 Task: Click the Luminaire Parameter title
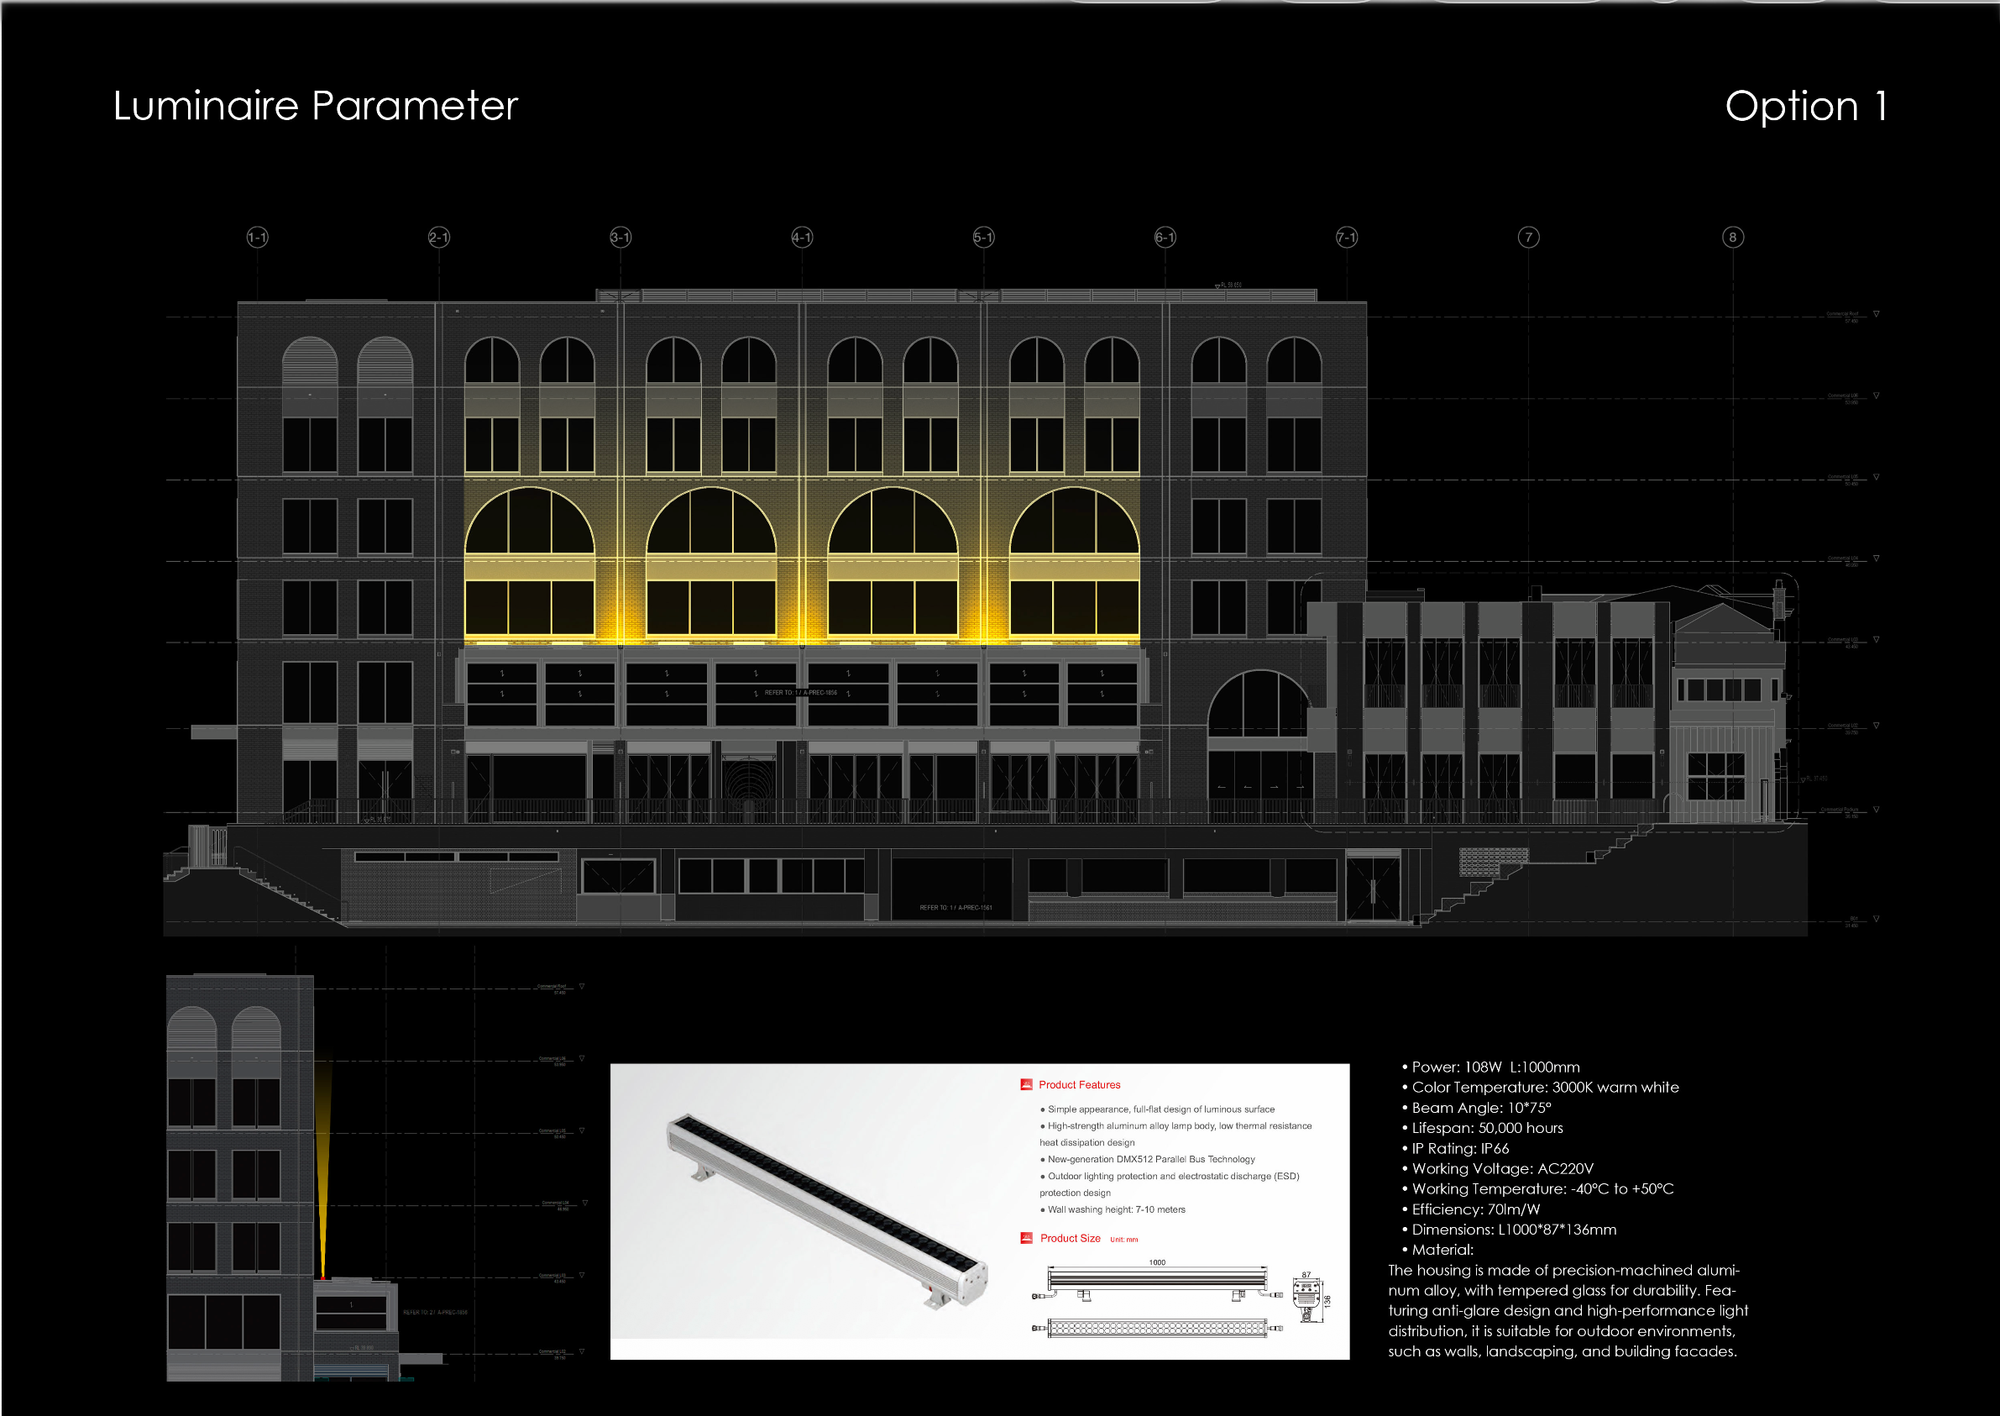click(315, 106)
